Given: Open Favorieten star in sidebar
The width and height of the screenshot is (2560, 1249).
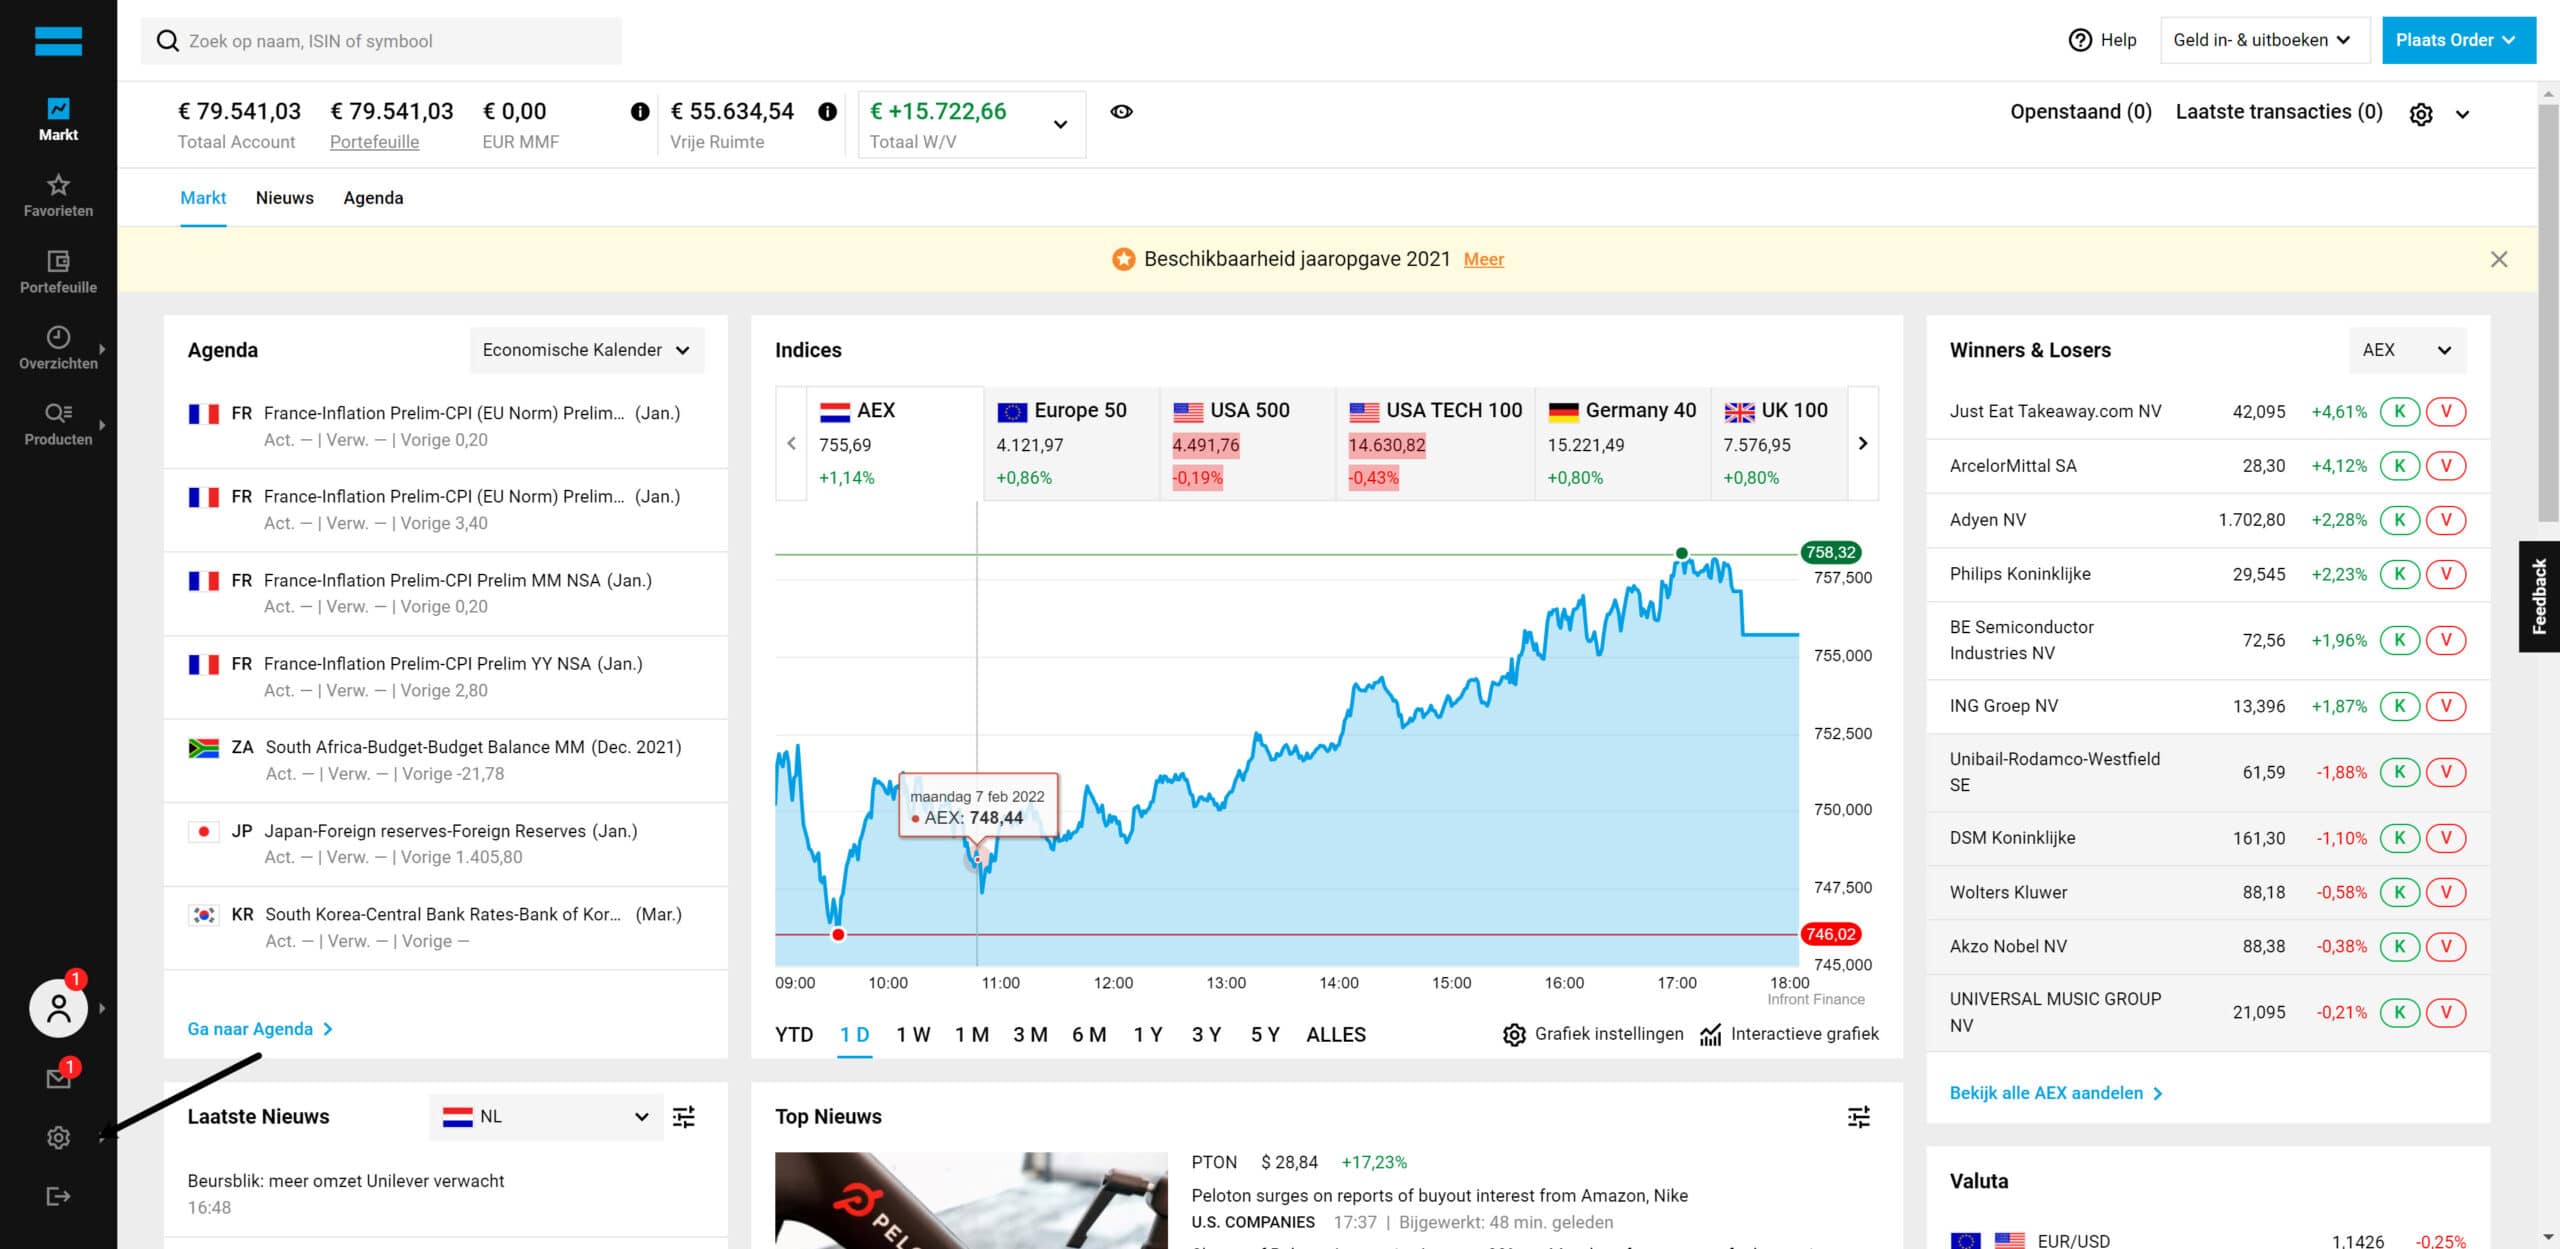Looking at the screenshot, I should coord(58,195).
